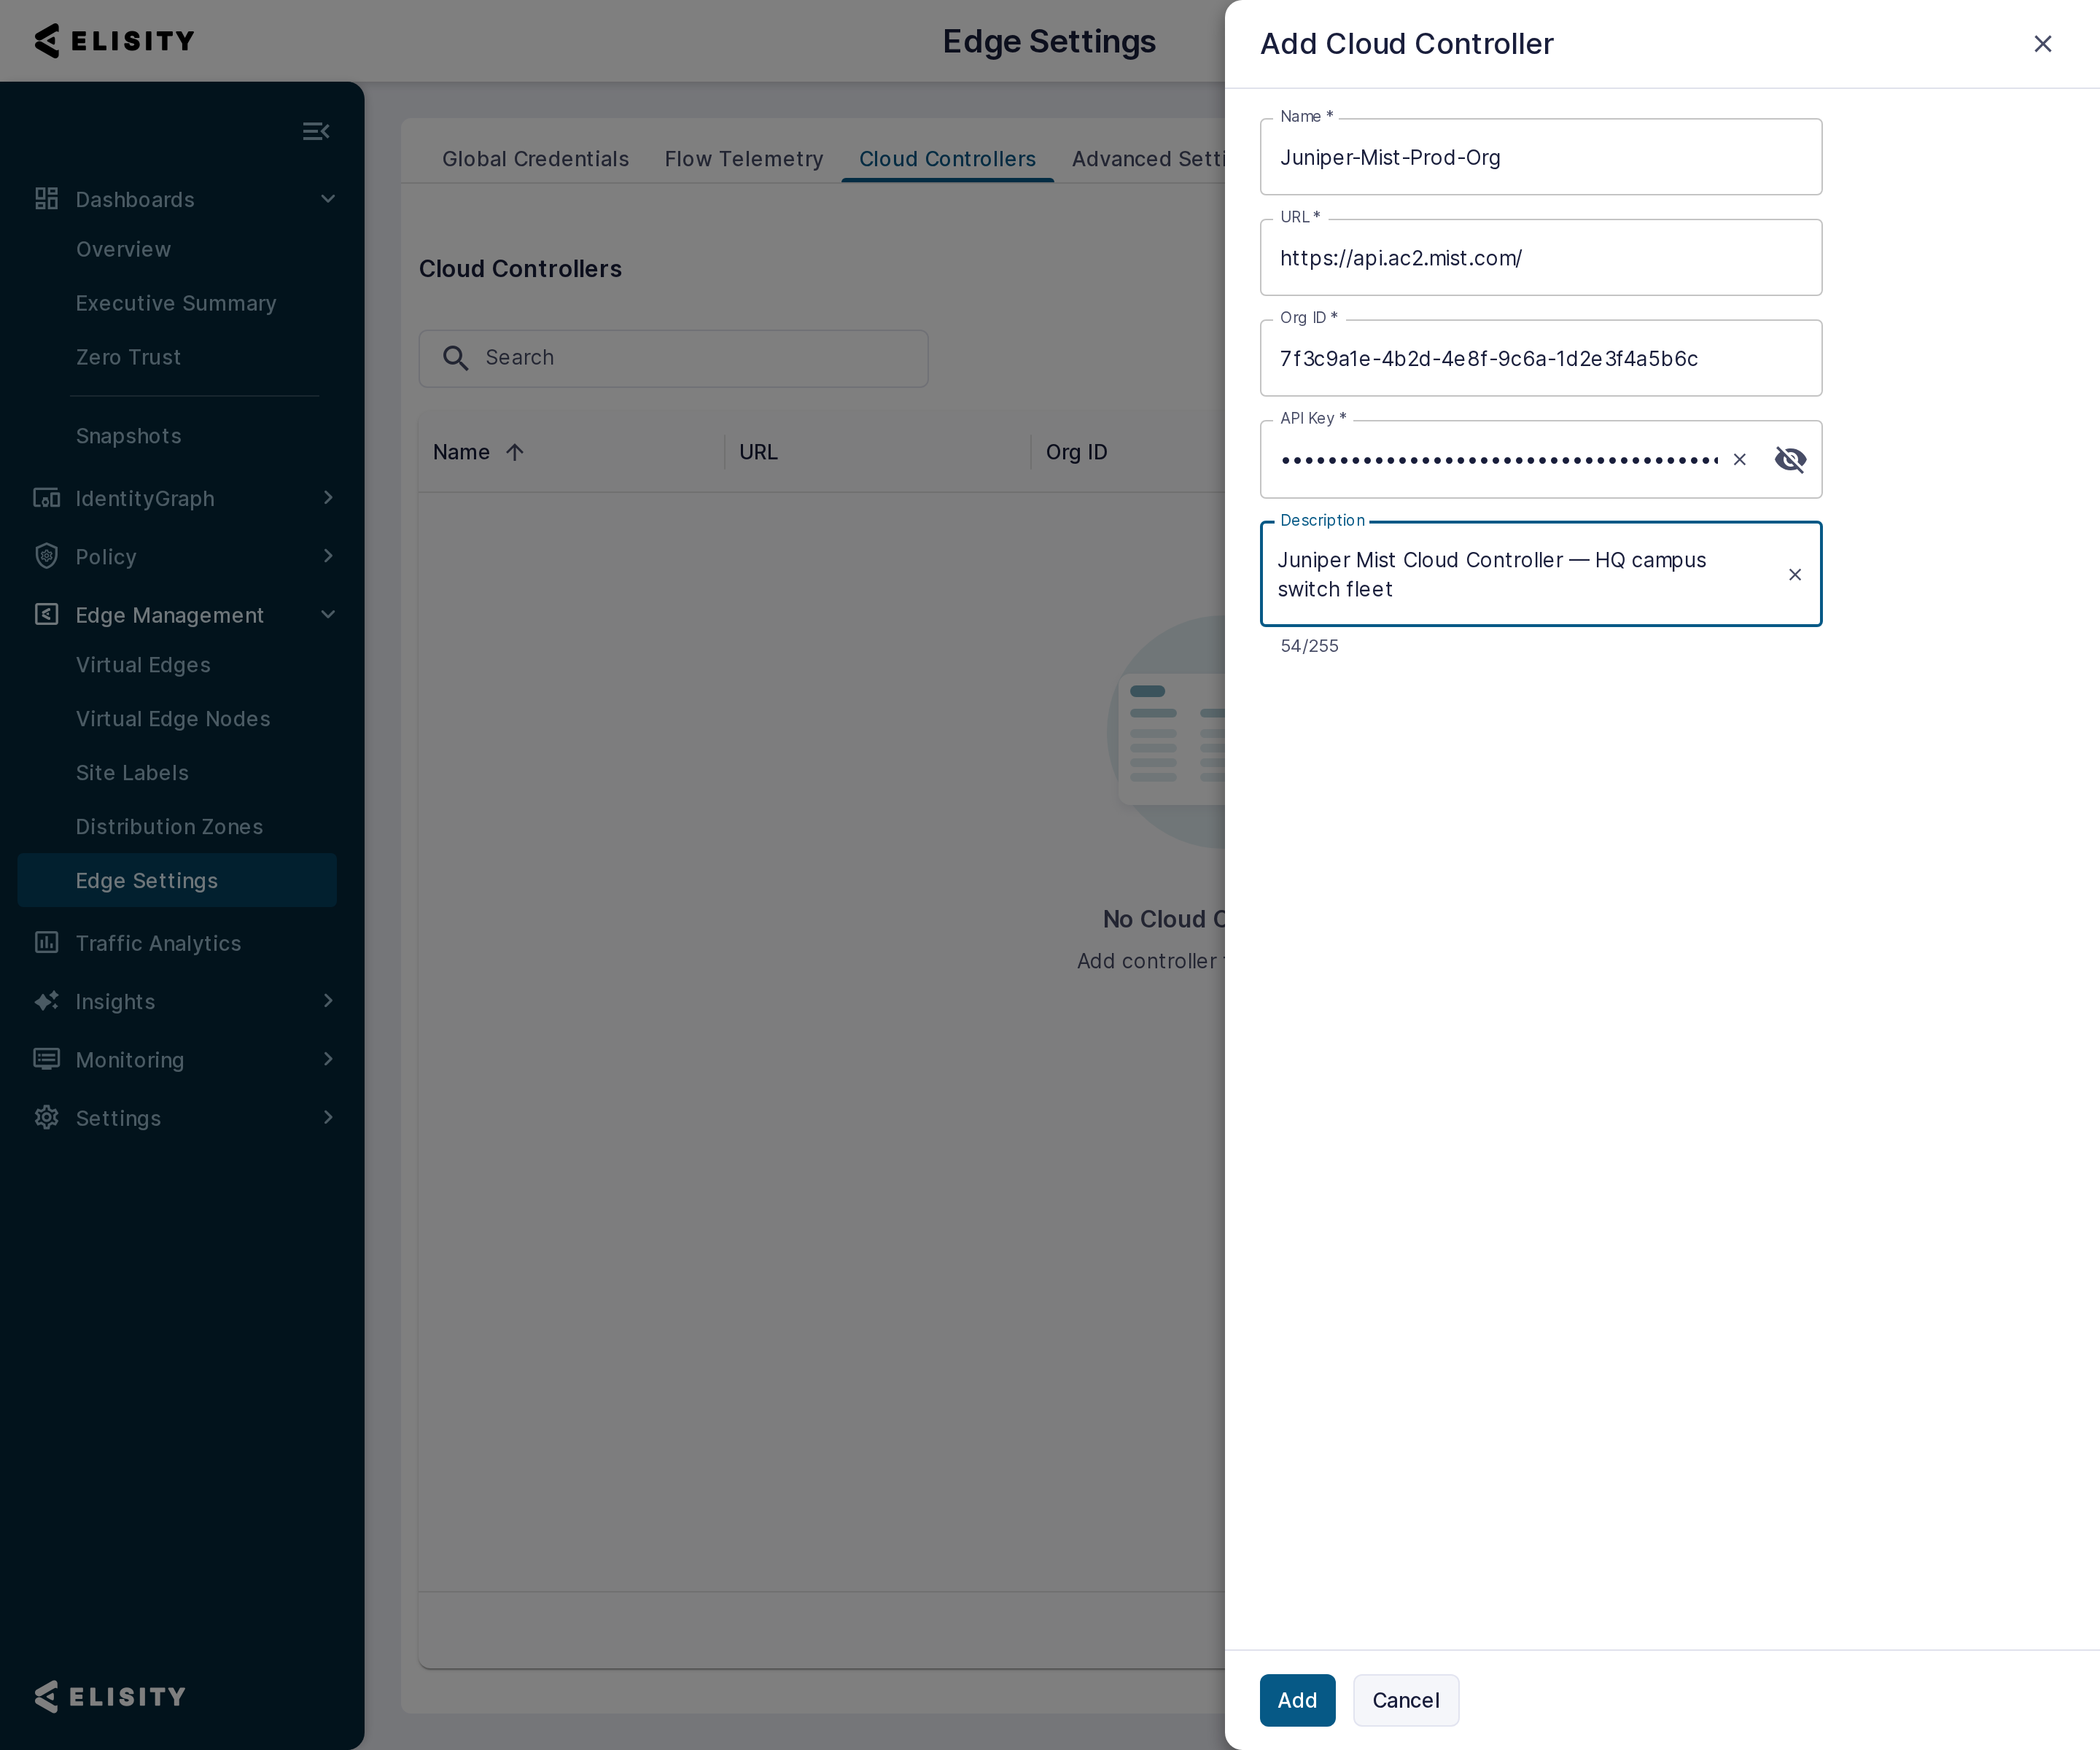The height and width of the screenshot is (1750, 2100).
Task: Click the Elisity logo in sidebar footer
Action: point(110,1696)
